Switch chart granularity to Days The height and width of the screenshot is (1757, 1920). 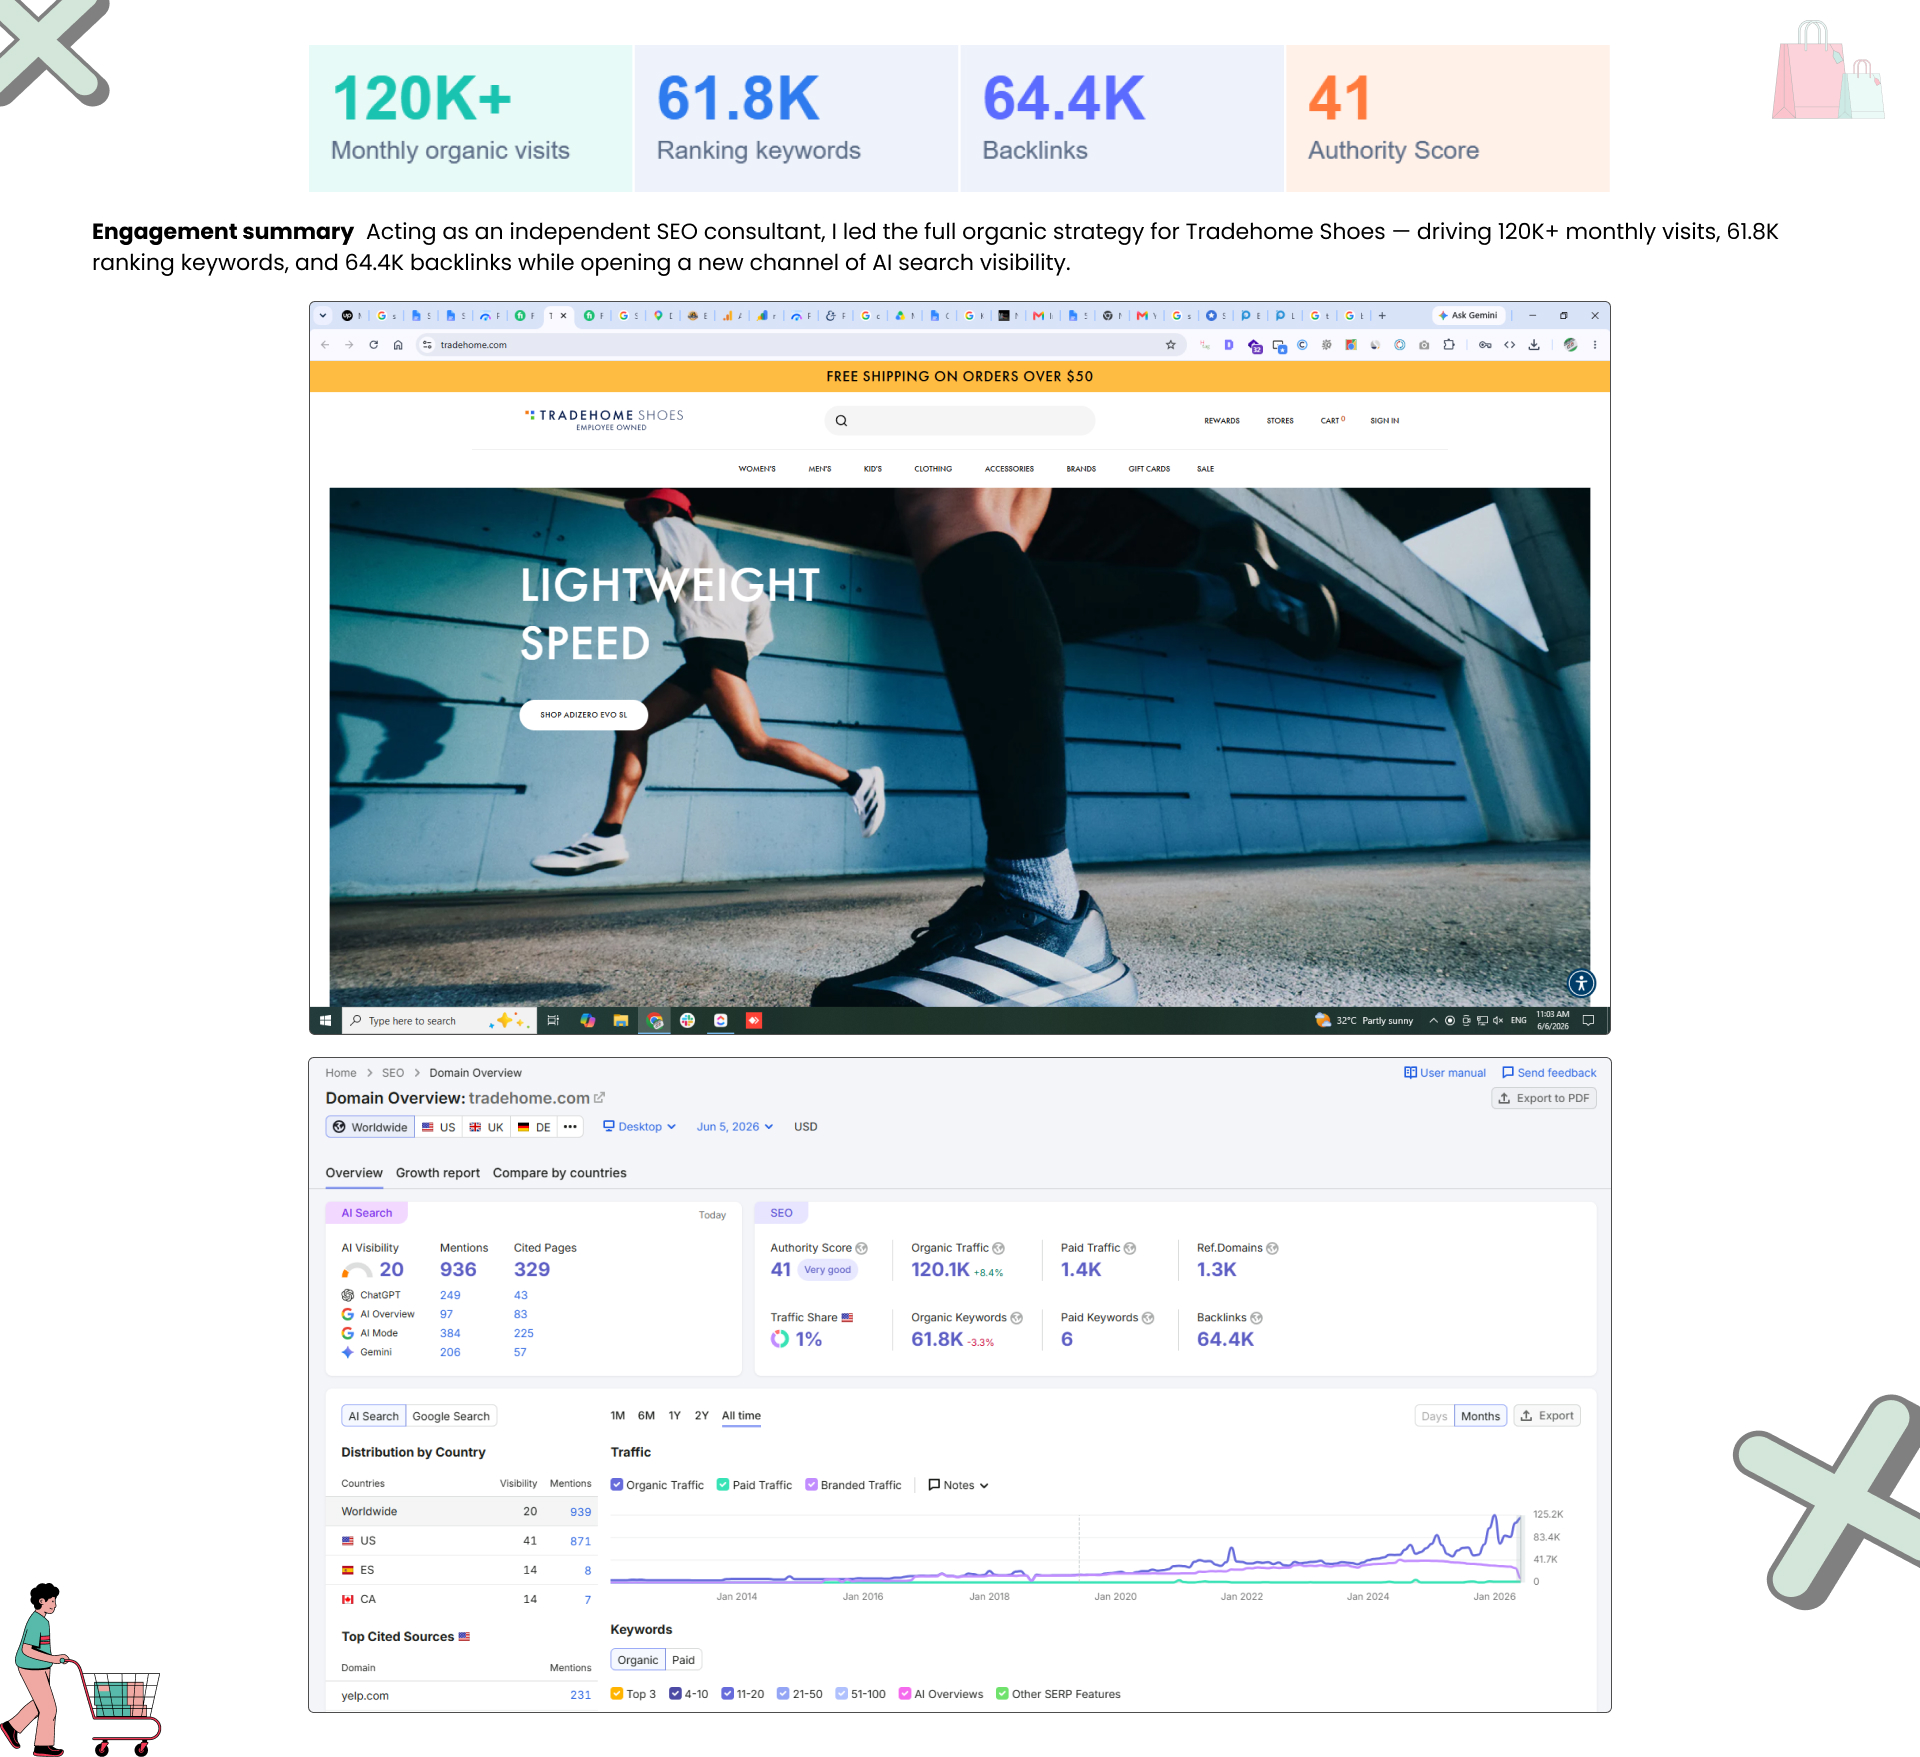coord(1434,1416)
